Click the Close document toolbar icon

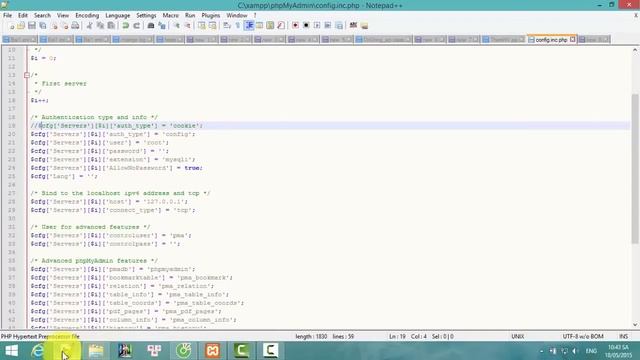click(x=54, y=26)
